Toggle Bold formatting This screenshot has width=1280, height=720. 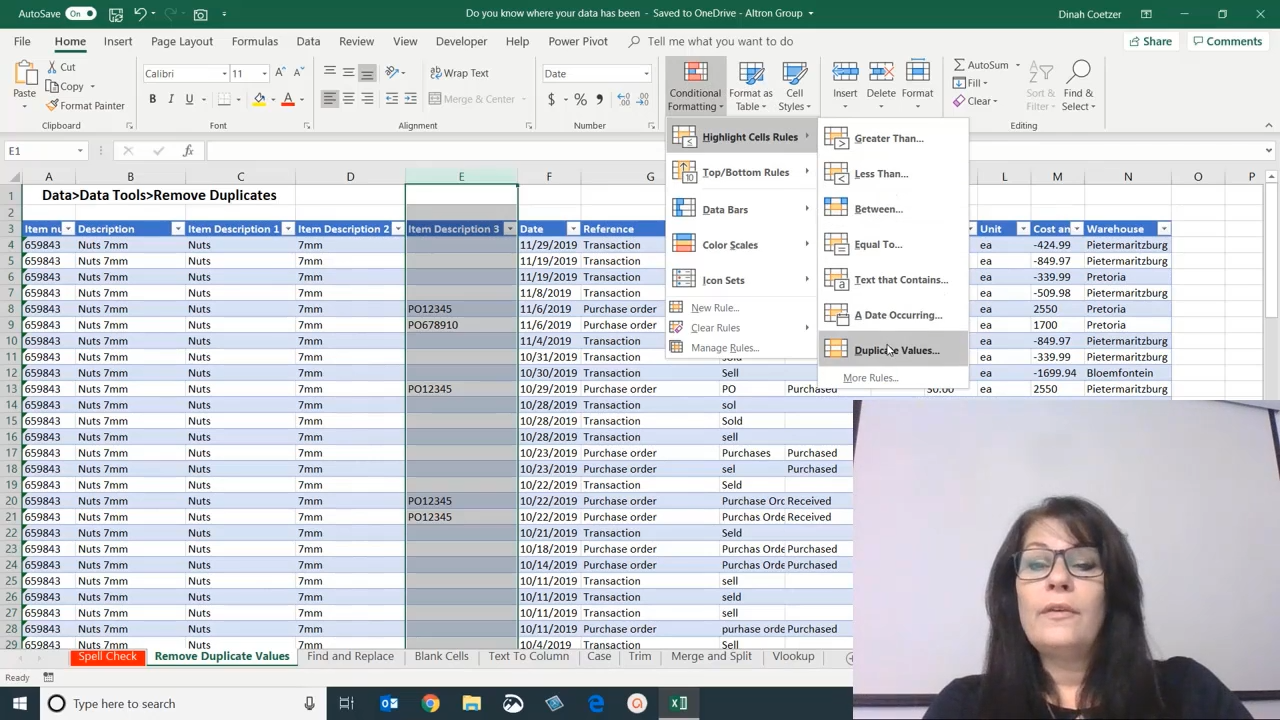pyautogui.click(x=152, y=99)
